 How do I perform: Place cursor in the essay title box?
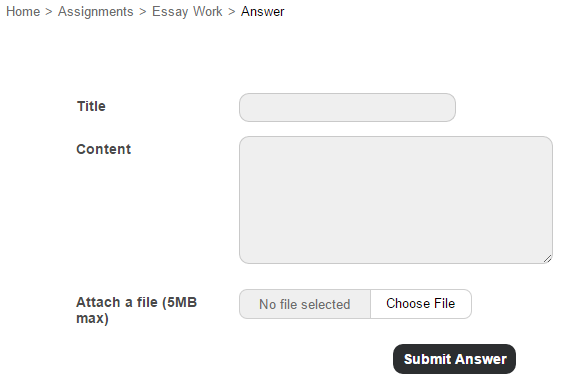pos(347,107)
